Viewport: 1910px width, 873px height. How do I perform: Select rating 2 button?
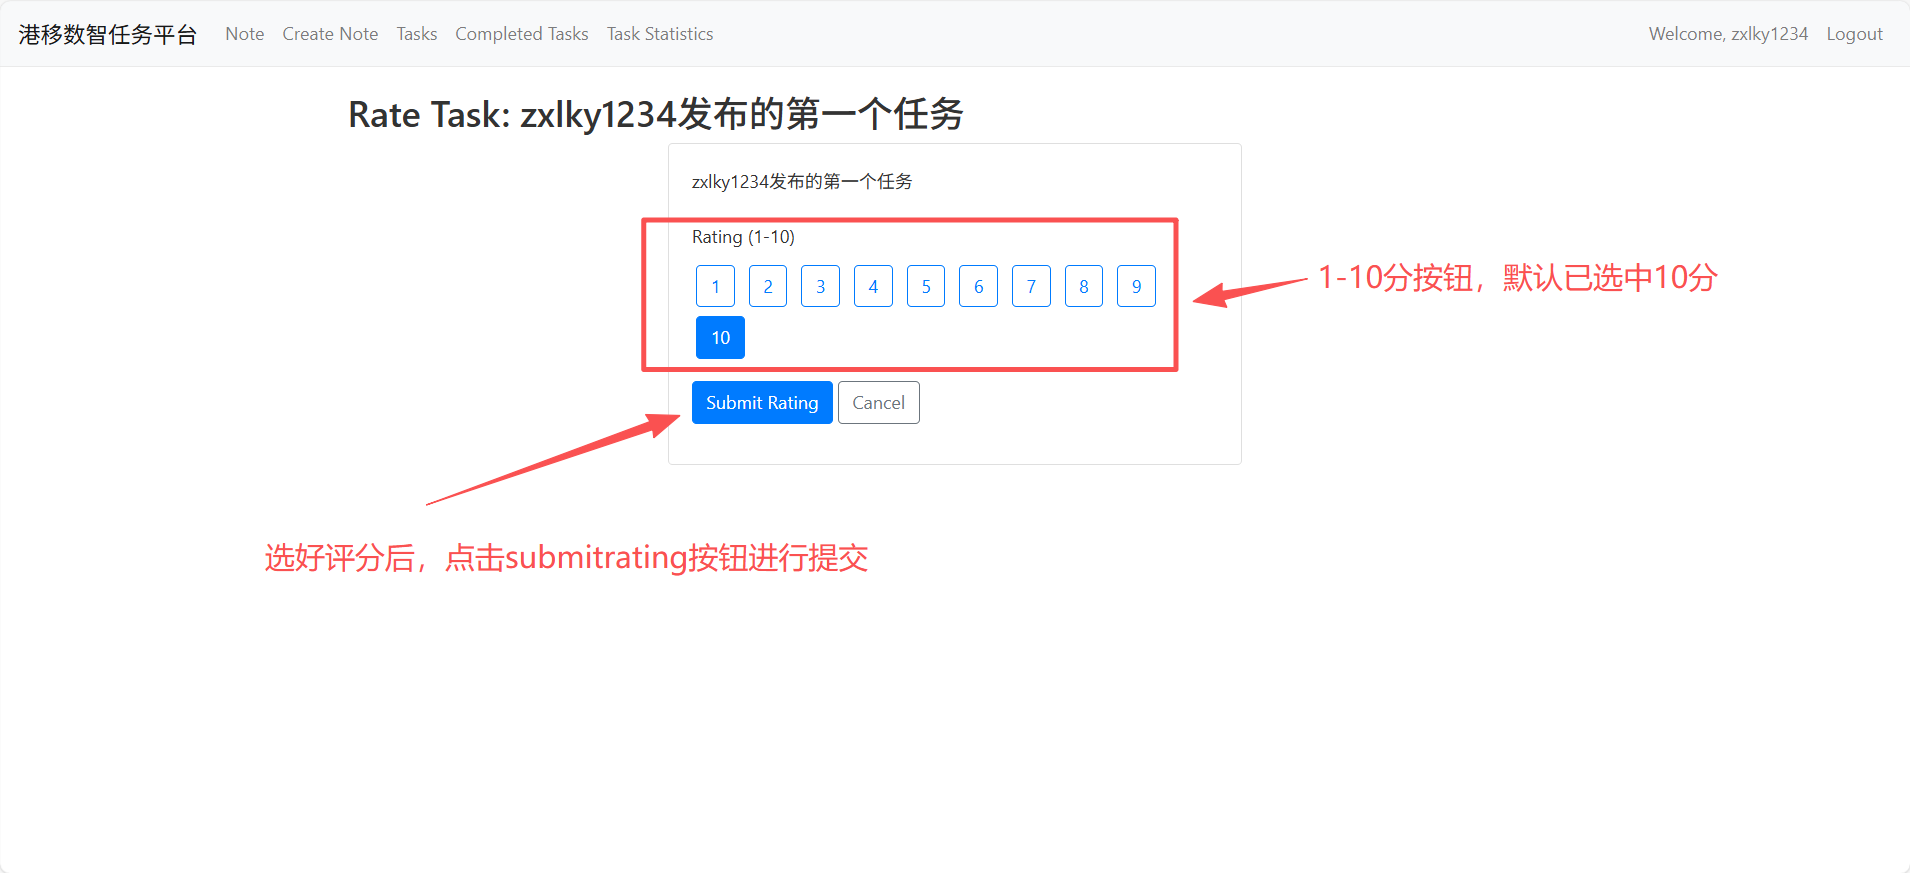coord(768,286)
